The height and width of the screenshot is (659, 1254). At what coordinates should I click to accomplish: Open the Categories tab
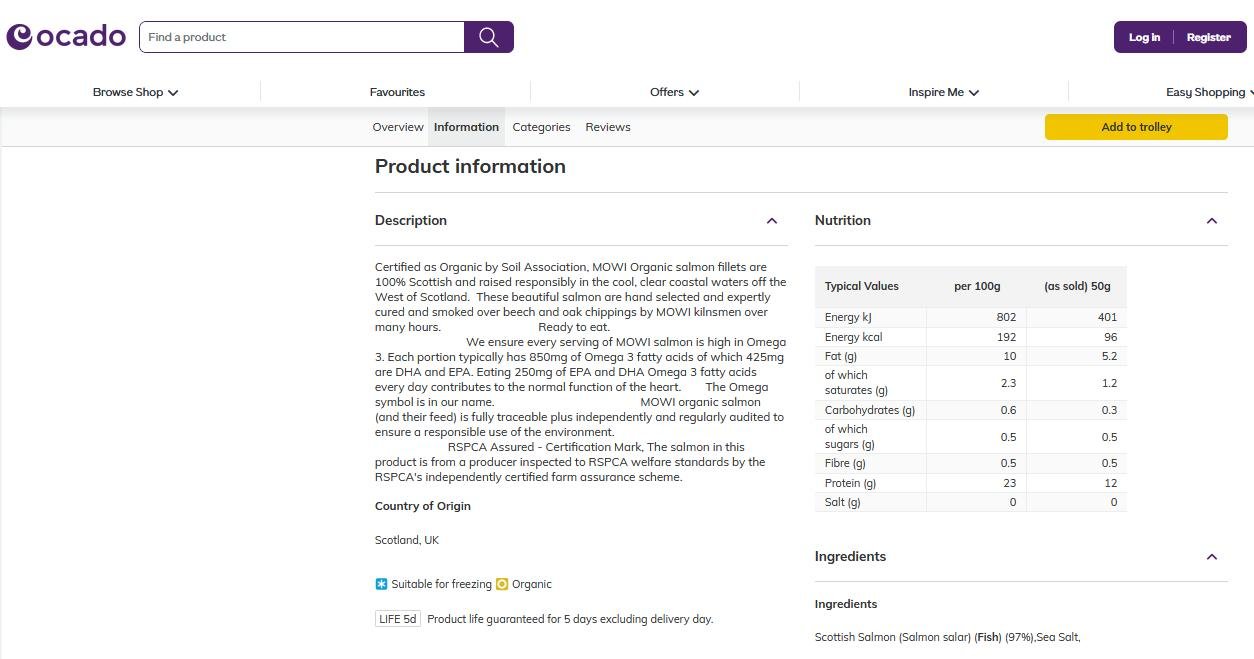click(x=541, y=127)
